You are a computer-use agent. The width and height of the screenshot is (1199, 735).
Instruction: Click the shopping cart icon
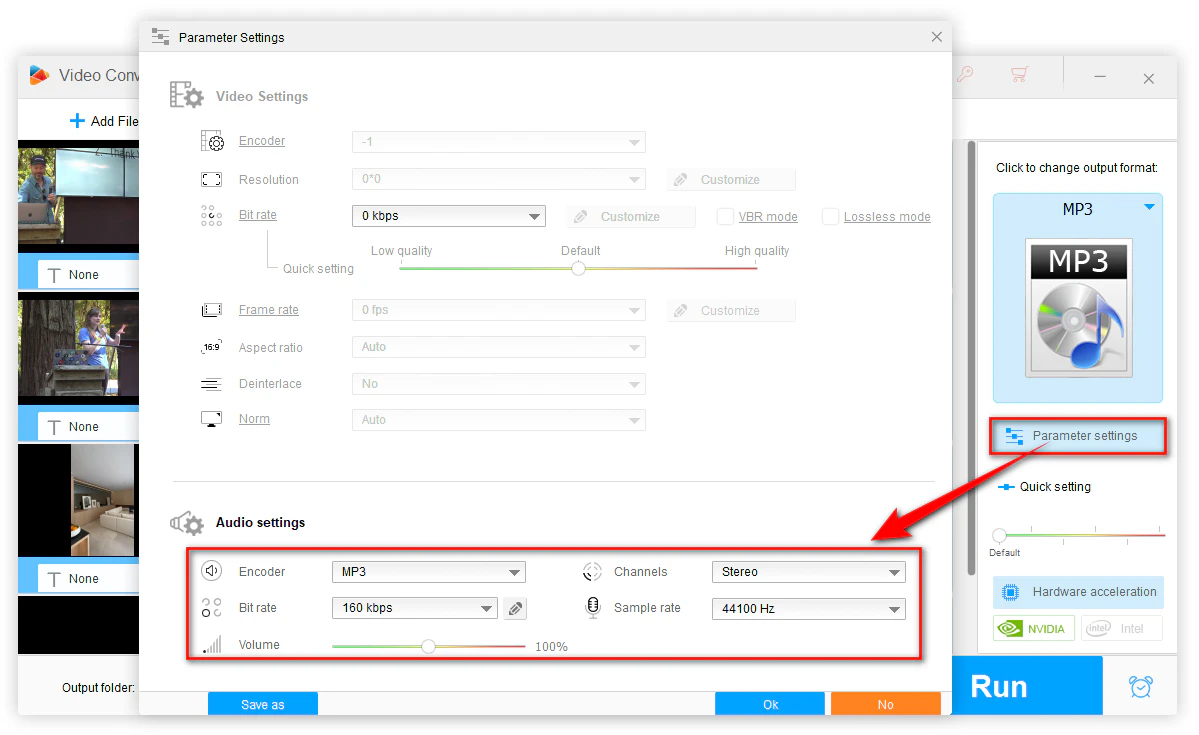coord(1019,74)
